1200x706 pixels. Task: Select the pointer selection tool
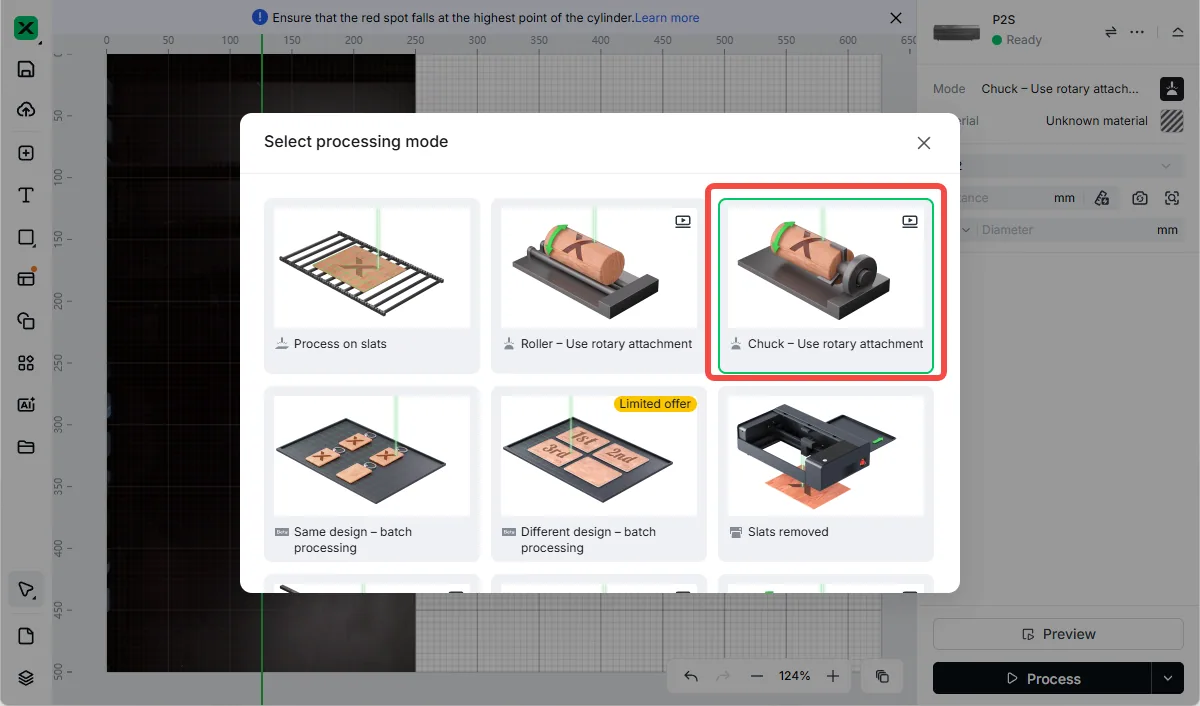coord(26,589)
